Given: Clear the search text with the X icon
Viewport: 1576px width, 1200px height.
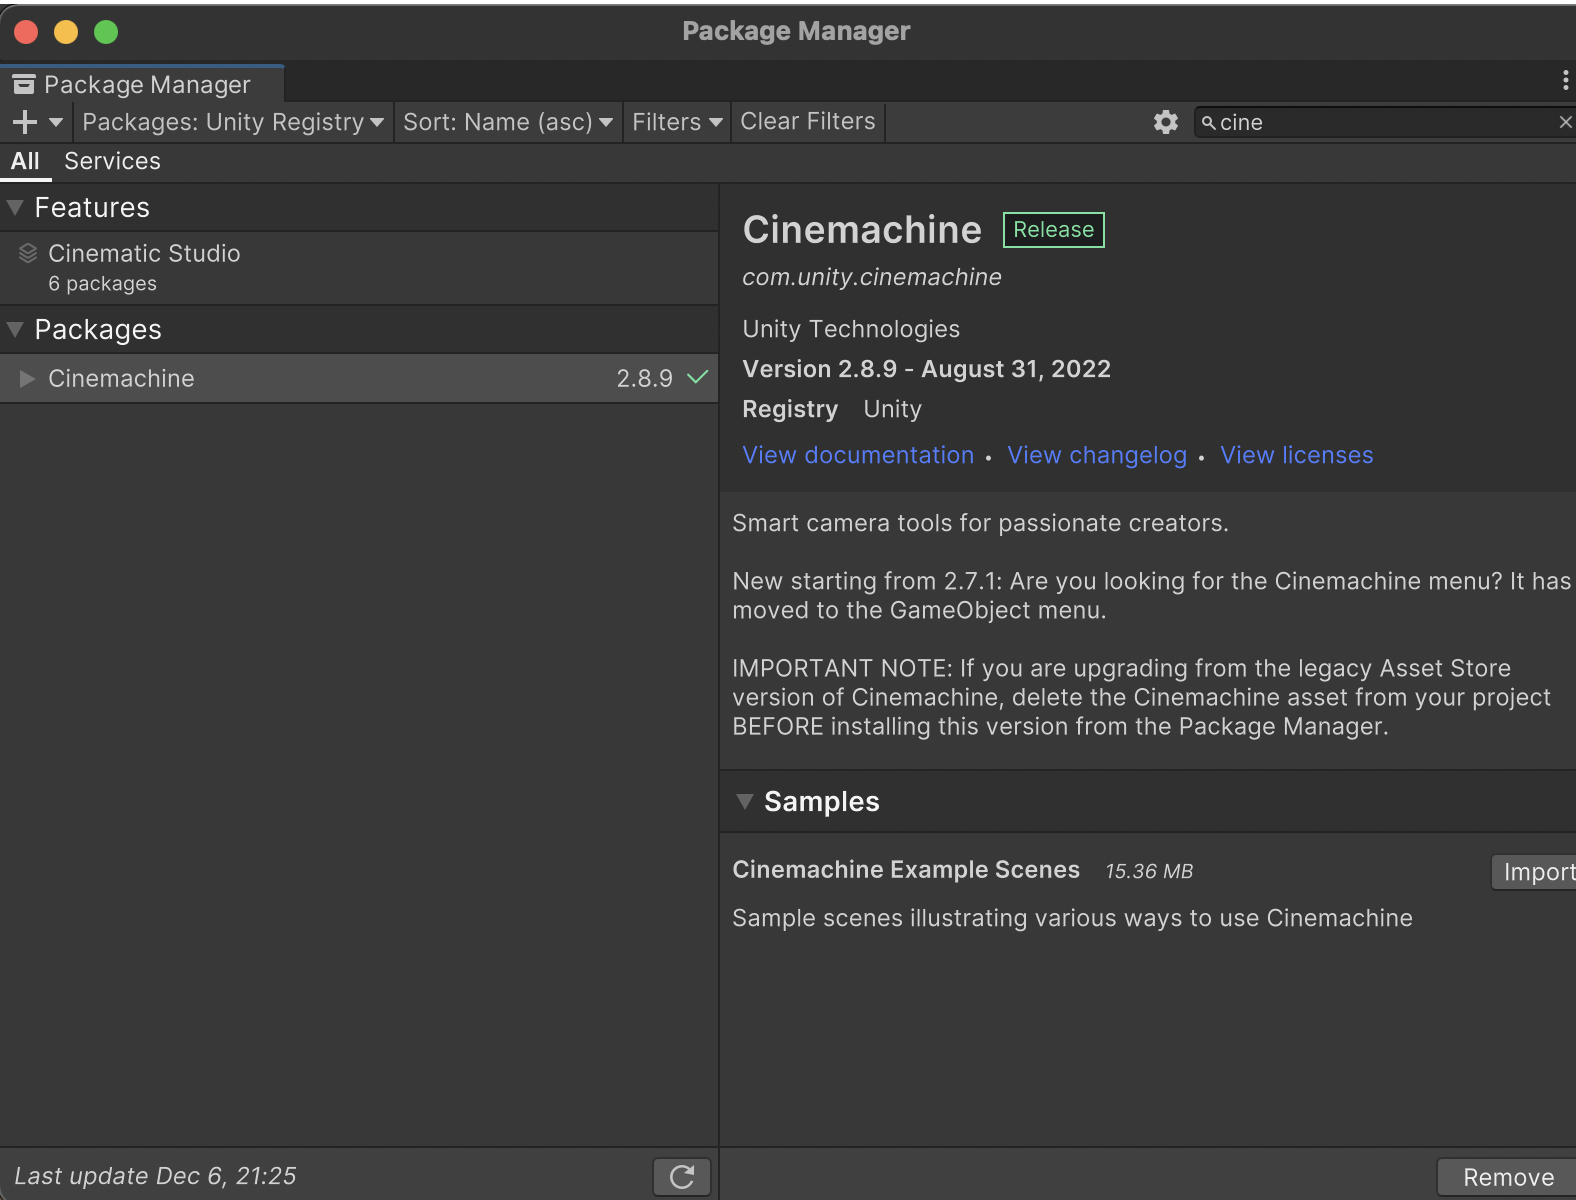Looking at the screenshot, I should [x=1565, y=122].
